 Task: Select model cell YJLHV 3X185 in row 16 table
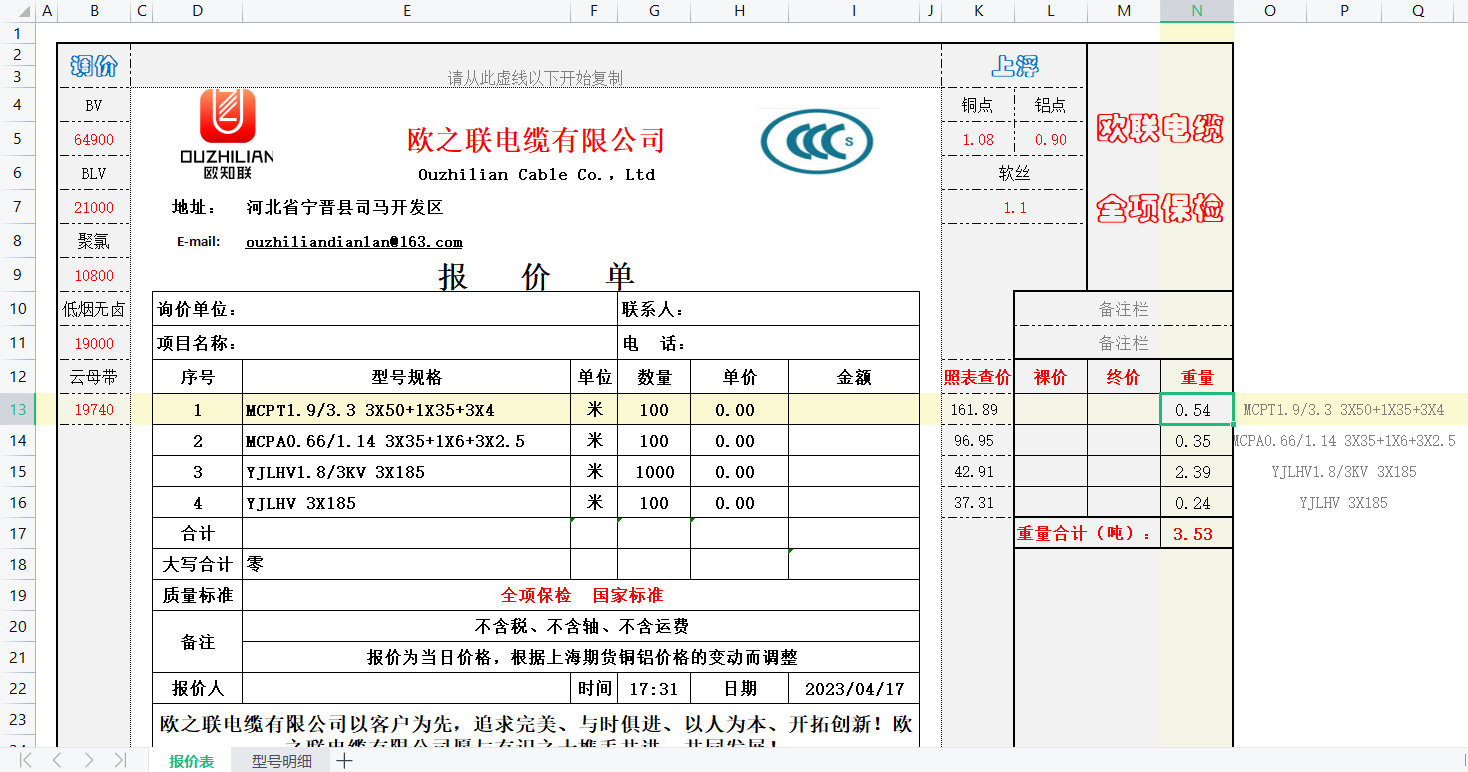click(x=406, y=503)
